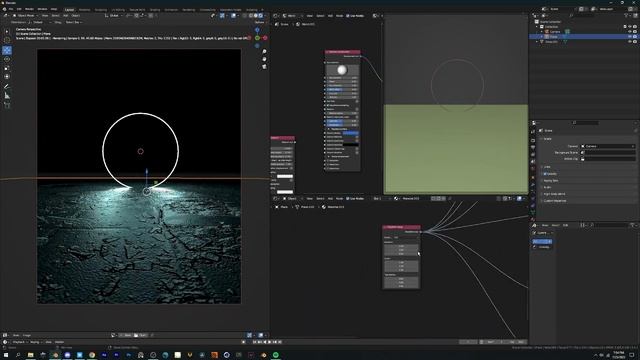The image size is (640, 360).
Task: Hide the Plane object in outliner
Action: [629, 37]
